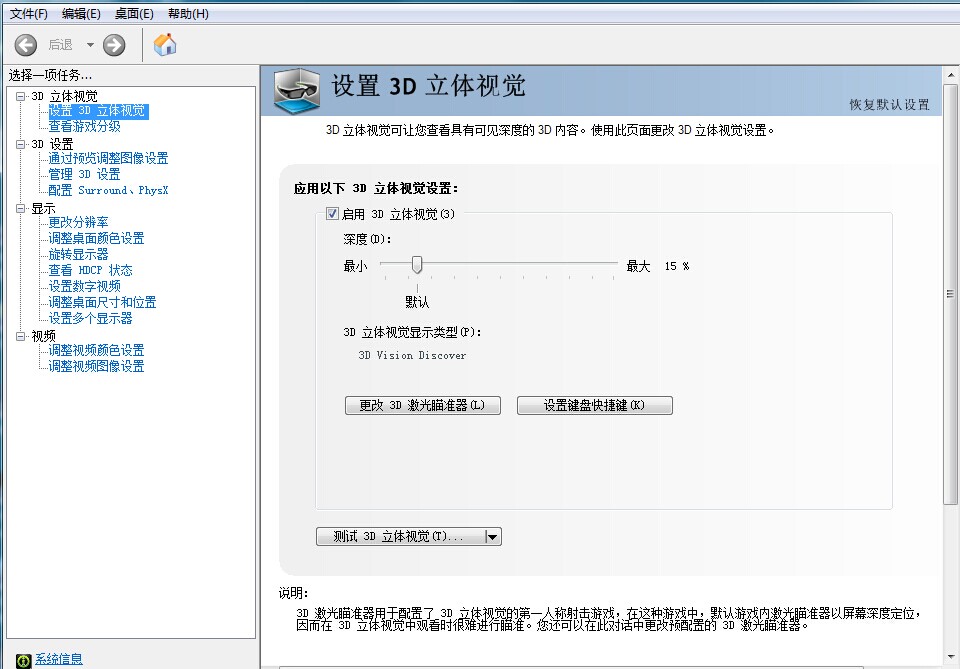Click the system information icon
Viewport: 960px width, 669px height.
(22, 659)
